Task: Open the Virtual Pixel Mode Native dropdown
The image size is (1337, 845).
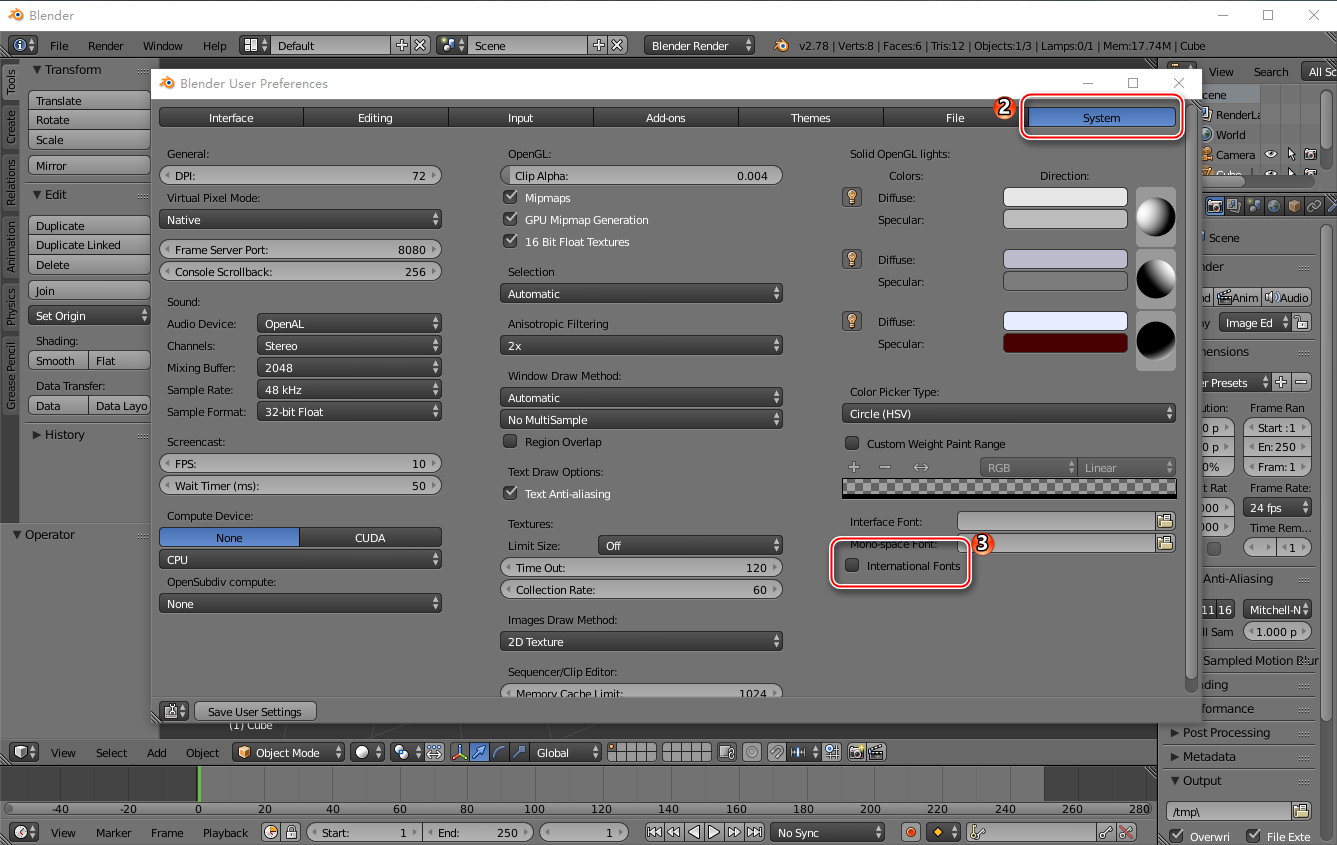Action: point(300,219)
